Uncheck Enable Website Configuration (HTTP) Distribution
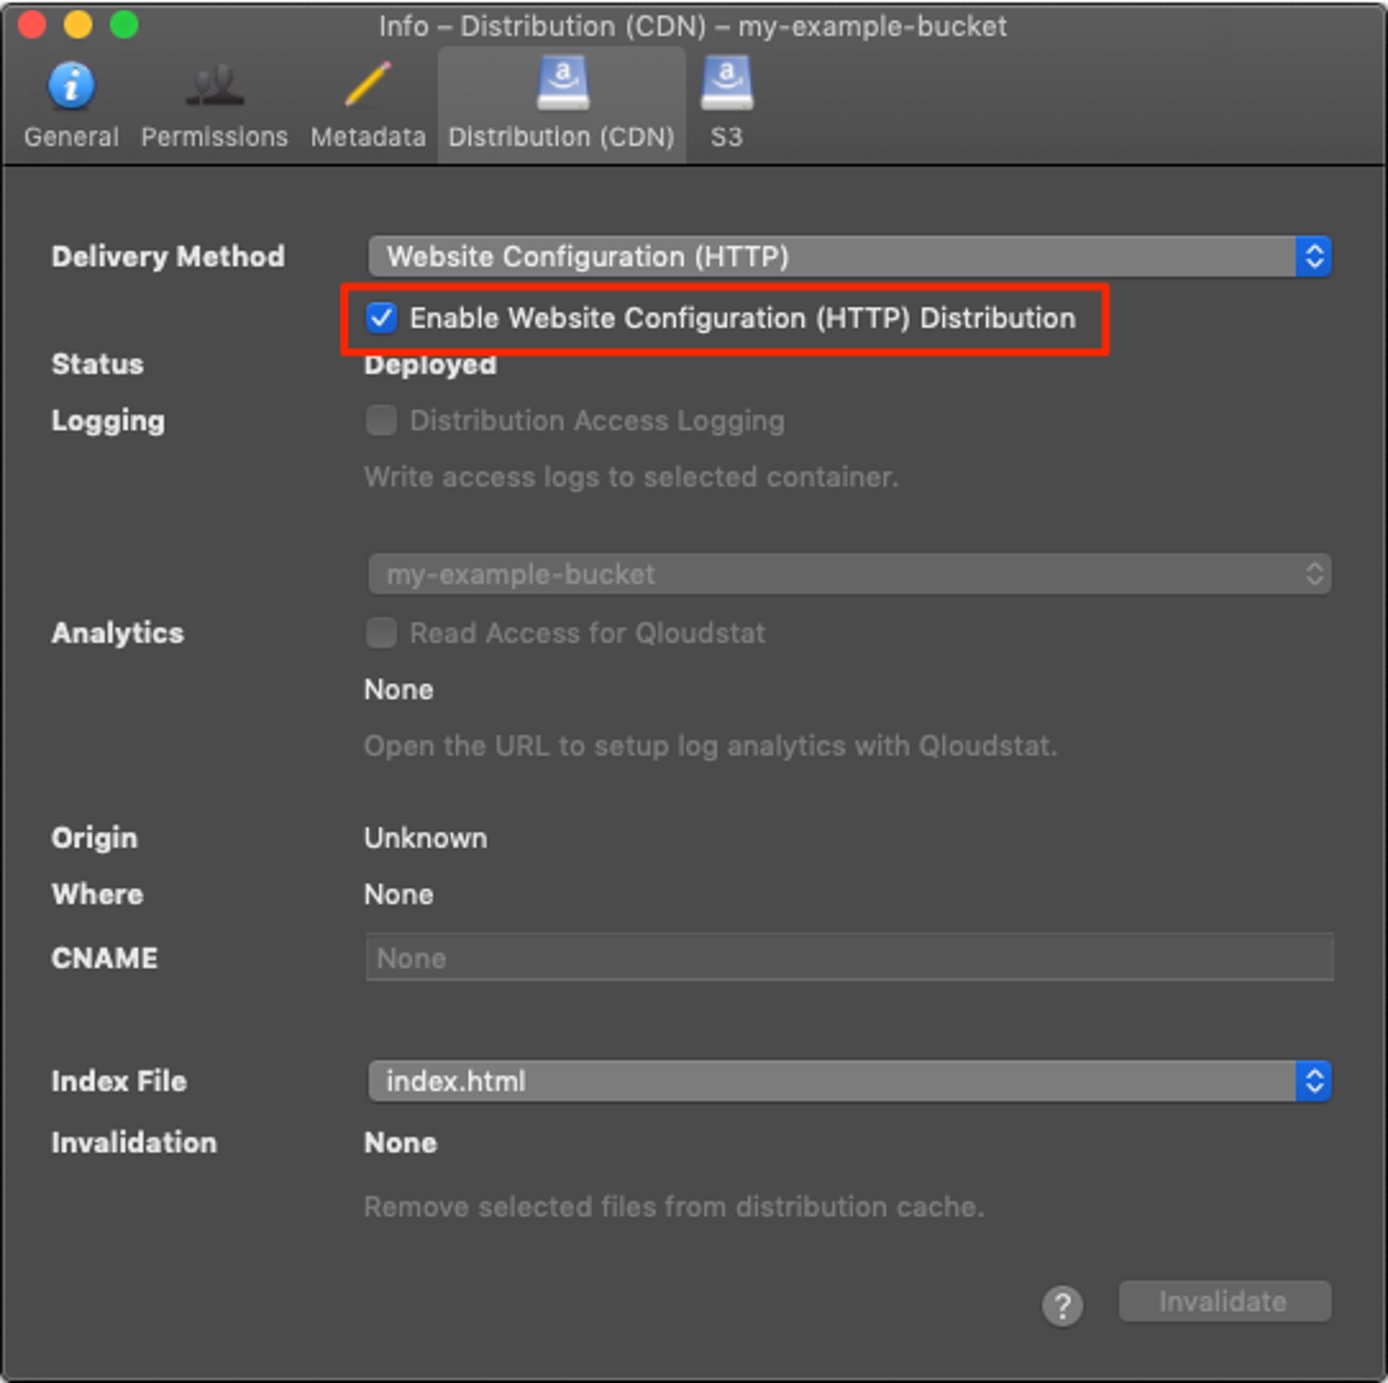The height and width of the screenshot is (1383, 1388). 381,318
